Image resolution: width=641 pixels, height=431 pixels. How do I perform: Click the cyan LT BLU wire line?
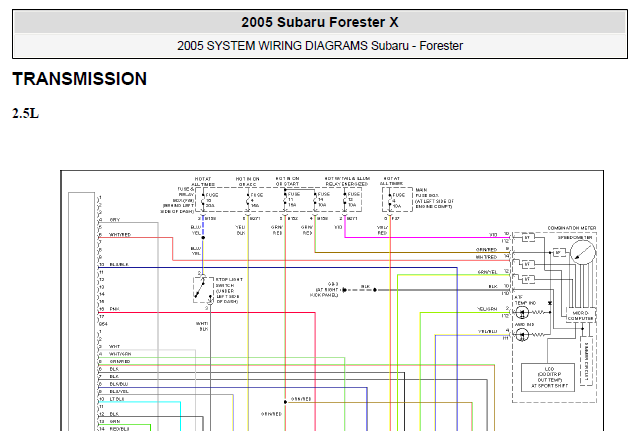[x=139, y=402]
